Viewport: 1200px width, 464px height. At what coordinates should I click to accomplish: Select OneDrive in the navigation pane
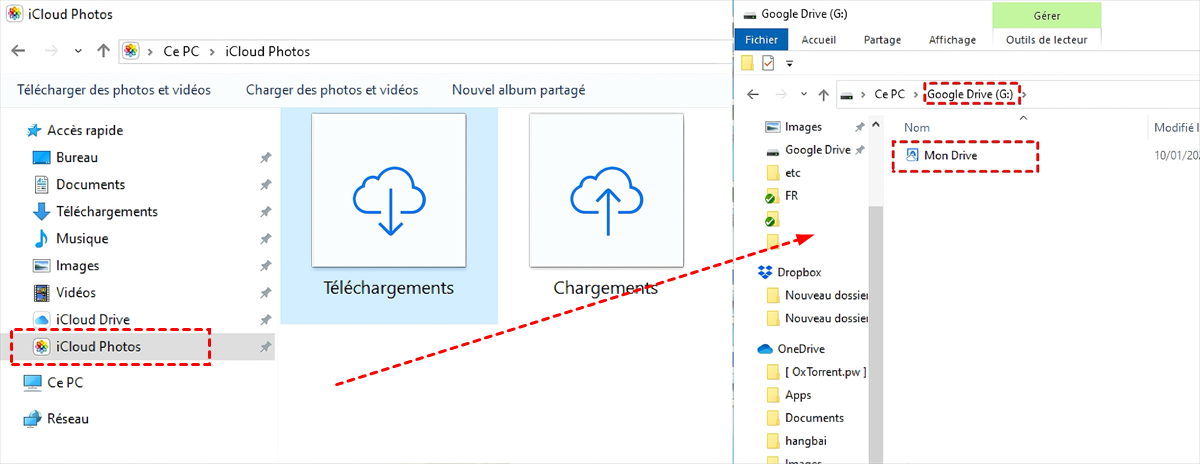point(804,349)
